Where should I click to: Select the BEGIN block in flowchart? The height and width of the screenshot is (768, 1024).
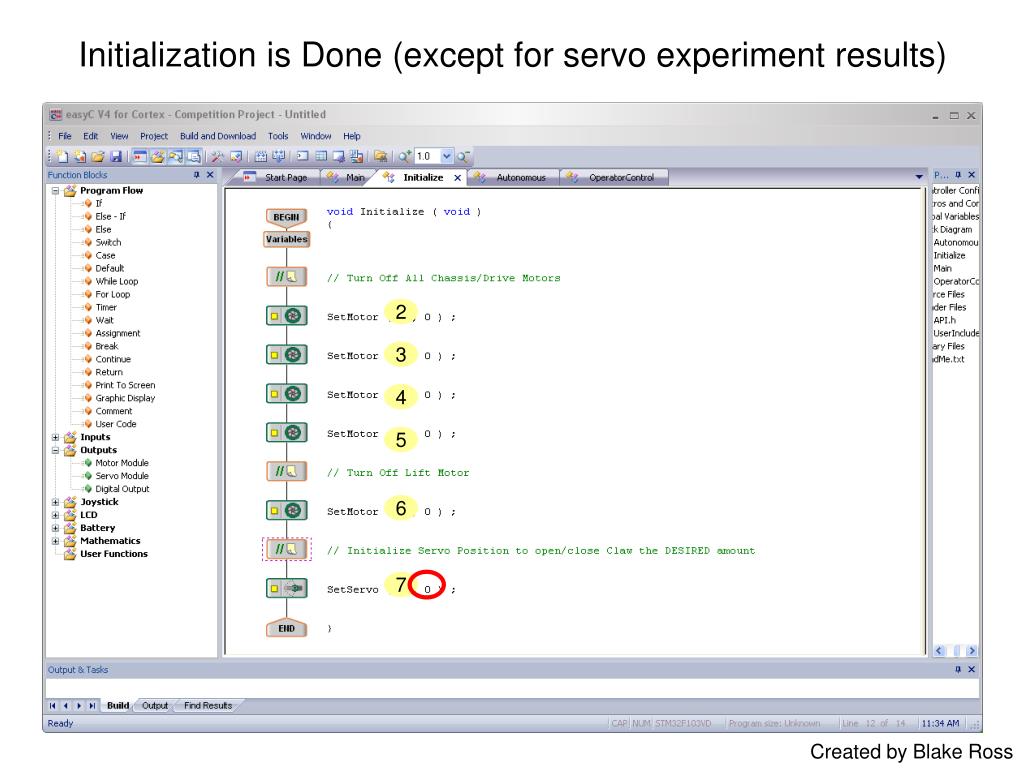[x=287, y=217]
